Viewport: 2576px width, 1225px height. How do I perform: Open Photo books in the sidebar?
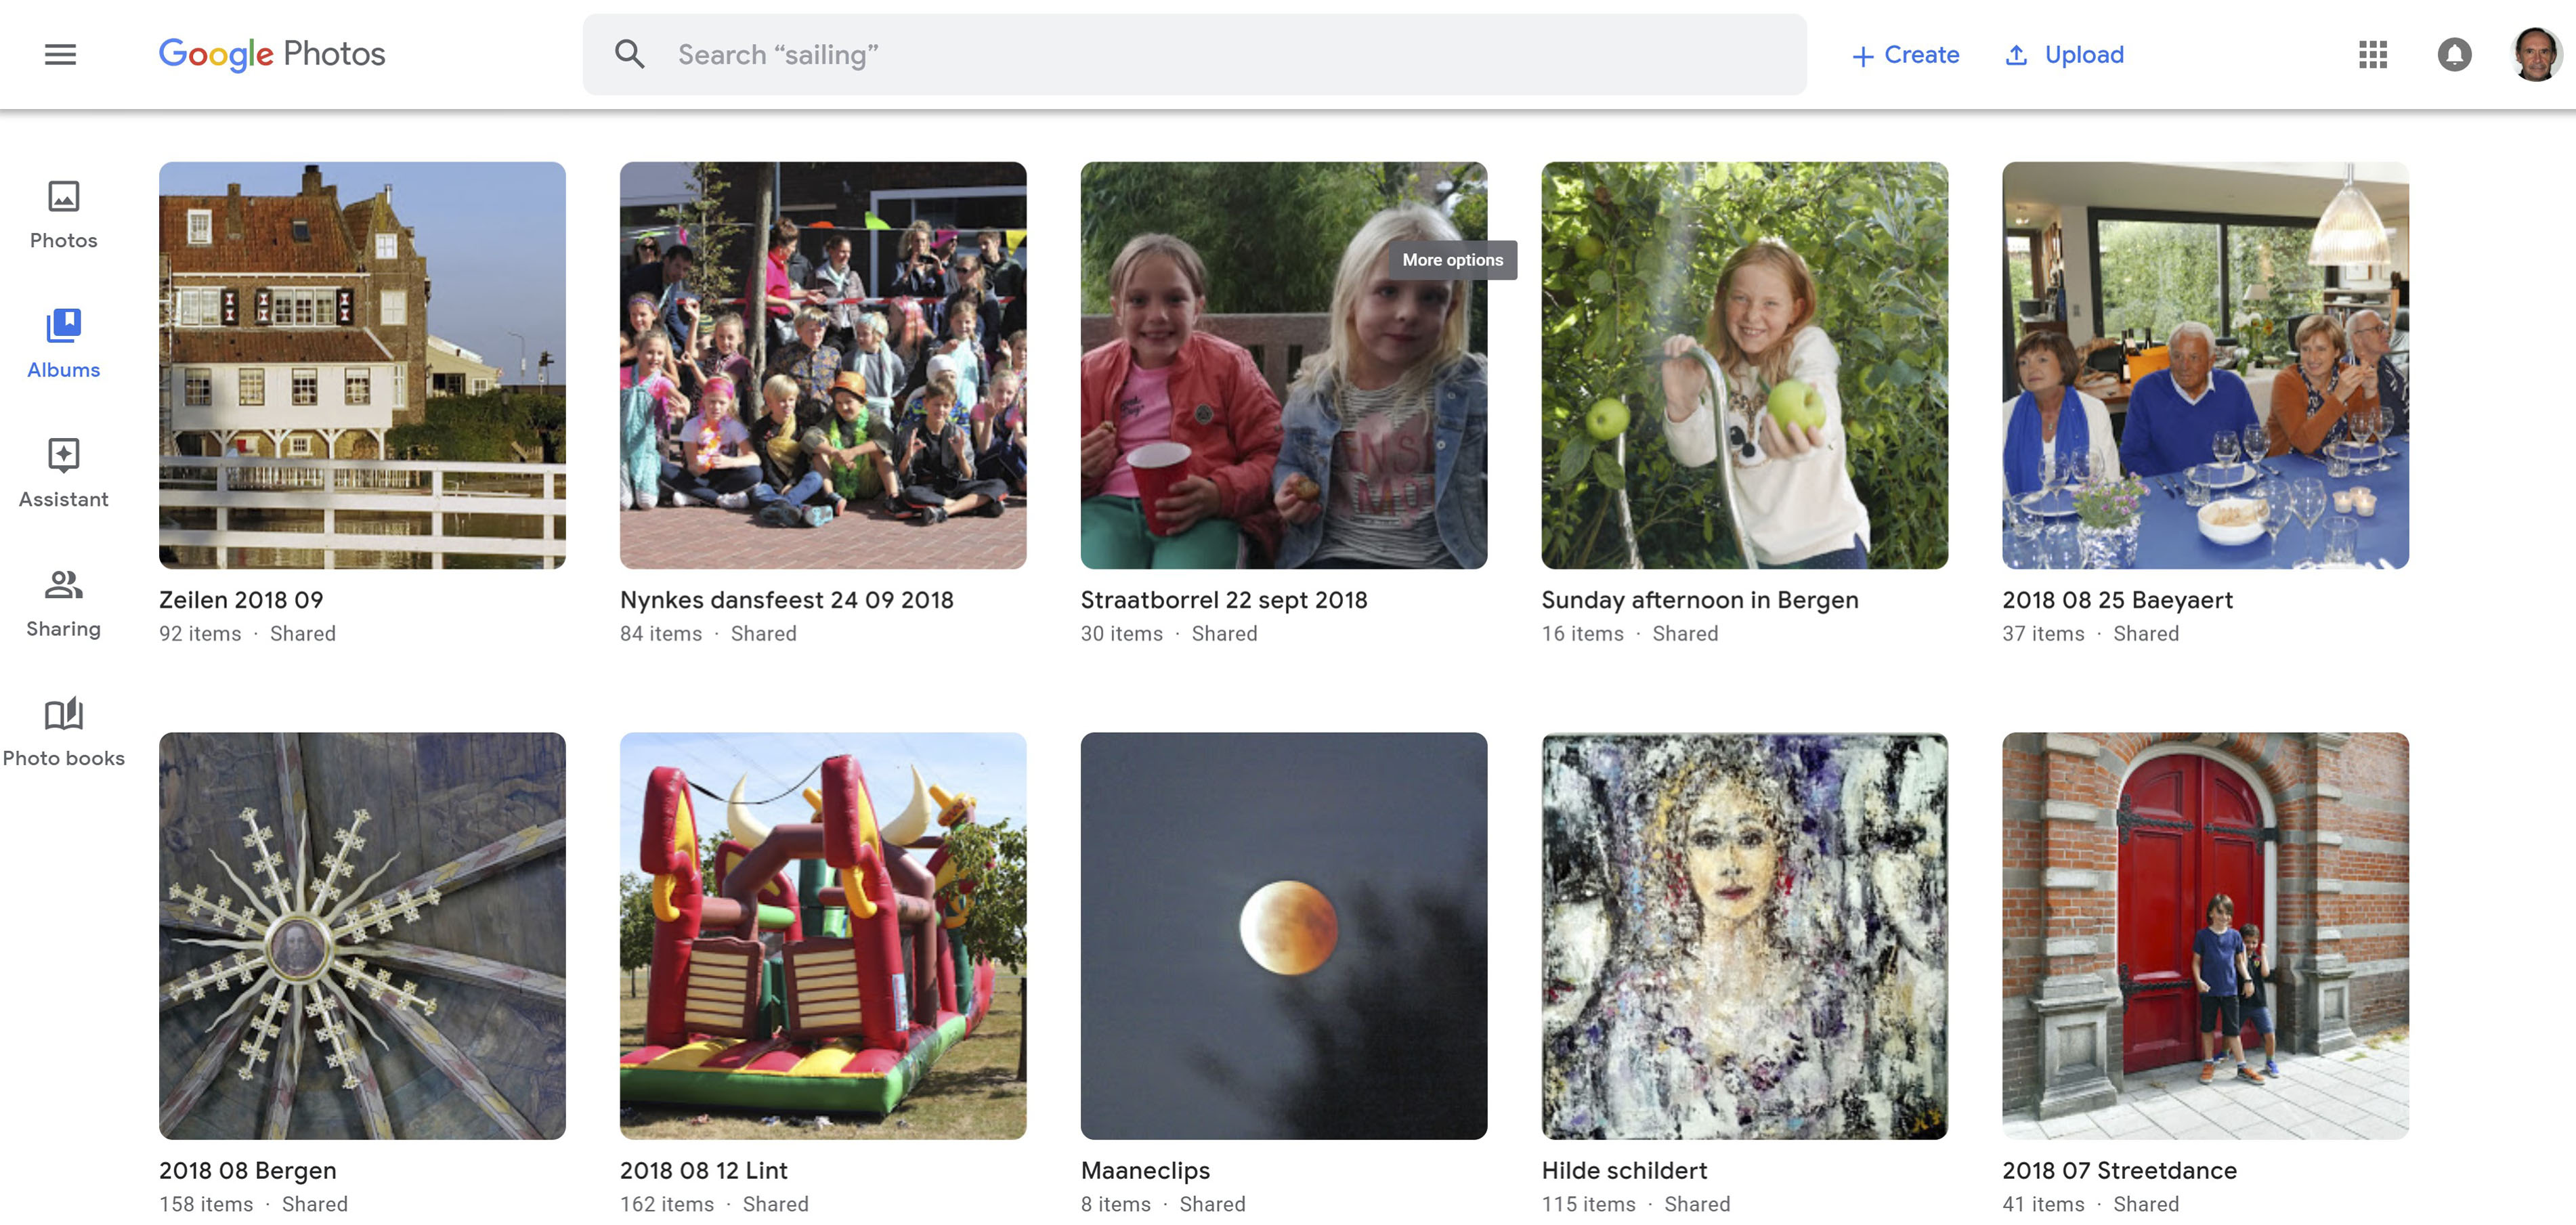pyautogui.click(x=63, y=732)
